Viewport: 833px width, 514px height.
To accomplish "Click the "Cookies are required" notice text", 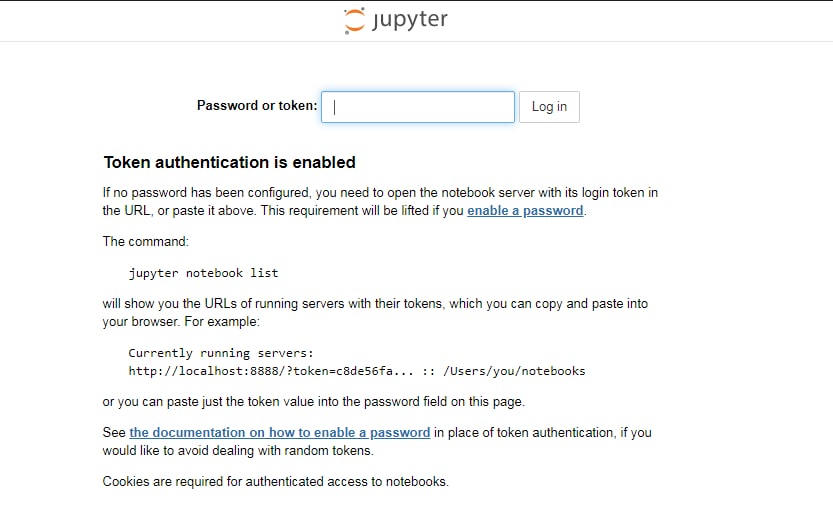I will click(276, 482).
